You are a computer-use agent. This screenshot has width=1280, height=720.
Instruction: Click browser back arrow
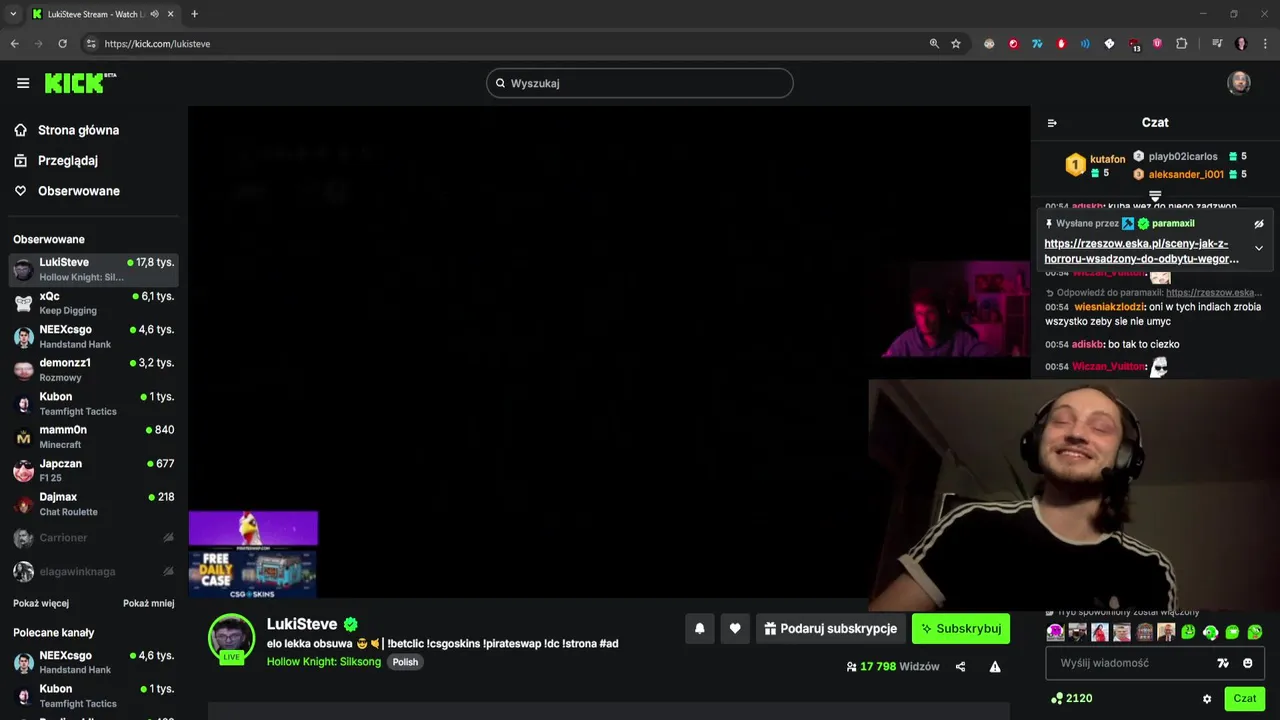coord(14,44)
